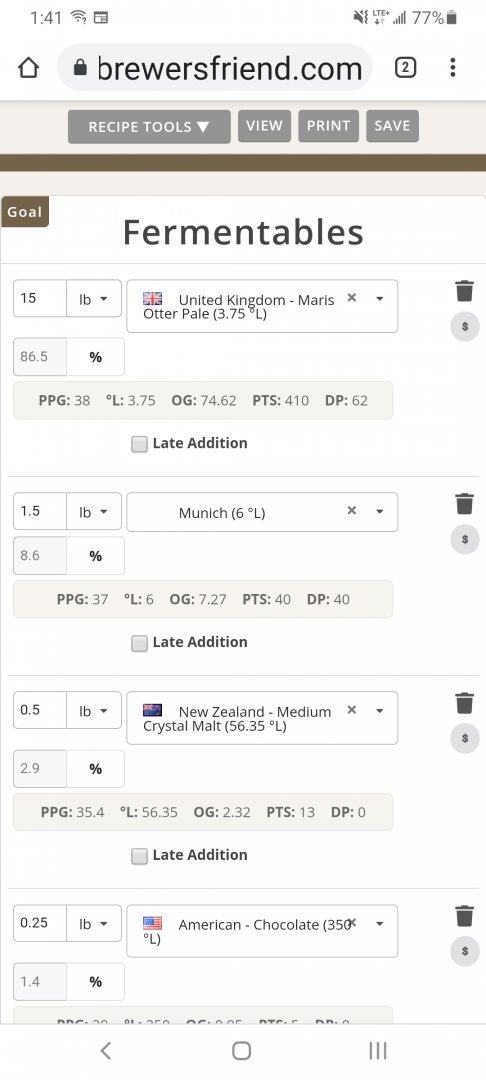Image resolution: width=486 pixels, height=1080 pixels.
Task: Expand the Maris Otter Pale fermentable dropdown
Action: [x=379, y=298]
